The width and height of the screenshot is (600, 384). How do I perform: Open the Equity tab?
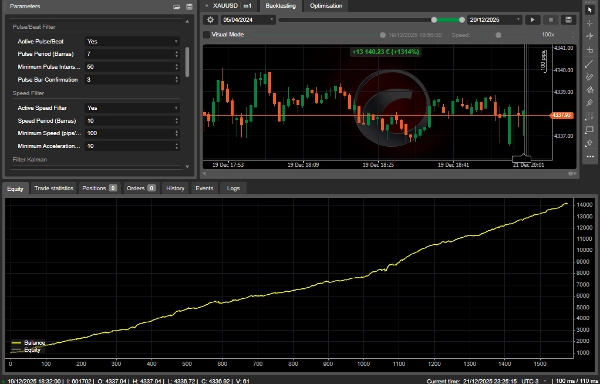pyautogui.click(x=15, y=189)
